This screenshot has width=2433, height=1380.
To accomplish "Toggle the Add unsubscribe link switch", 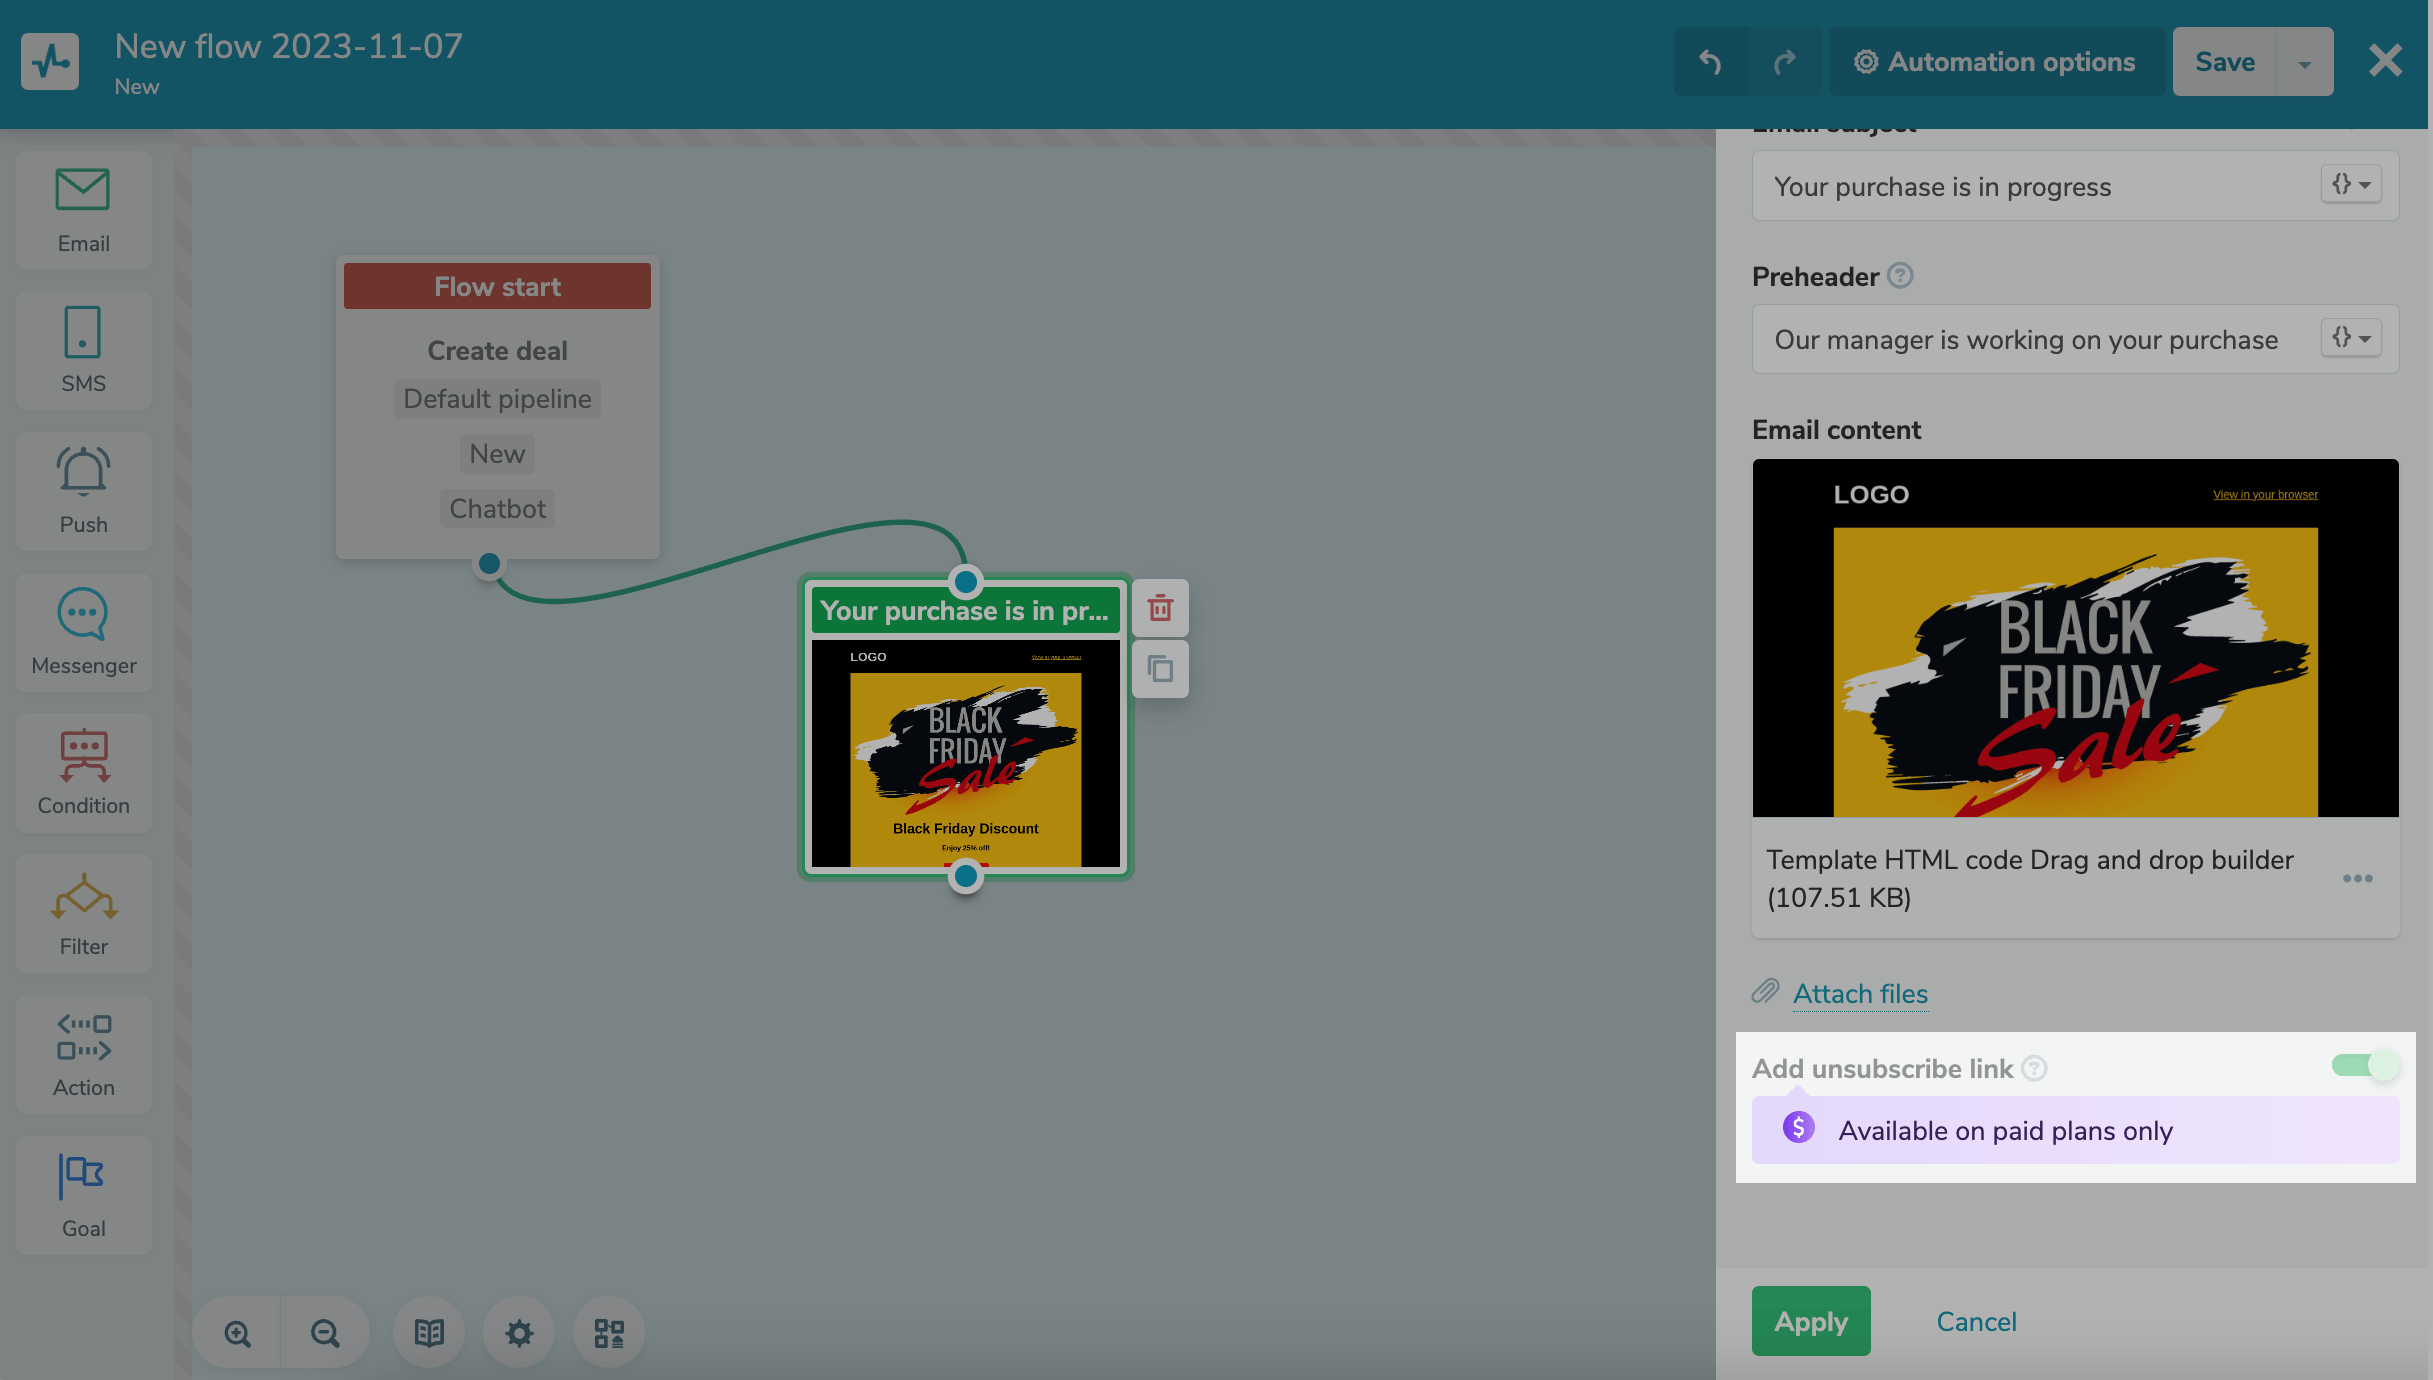I will point(2364,1066).
